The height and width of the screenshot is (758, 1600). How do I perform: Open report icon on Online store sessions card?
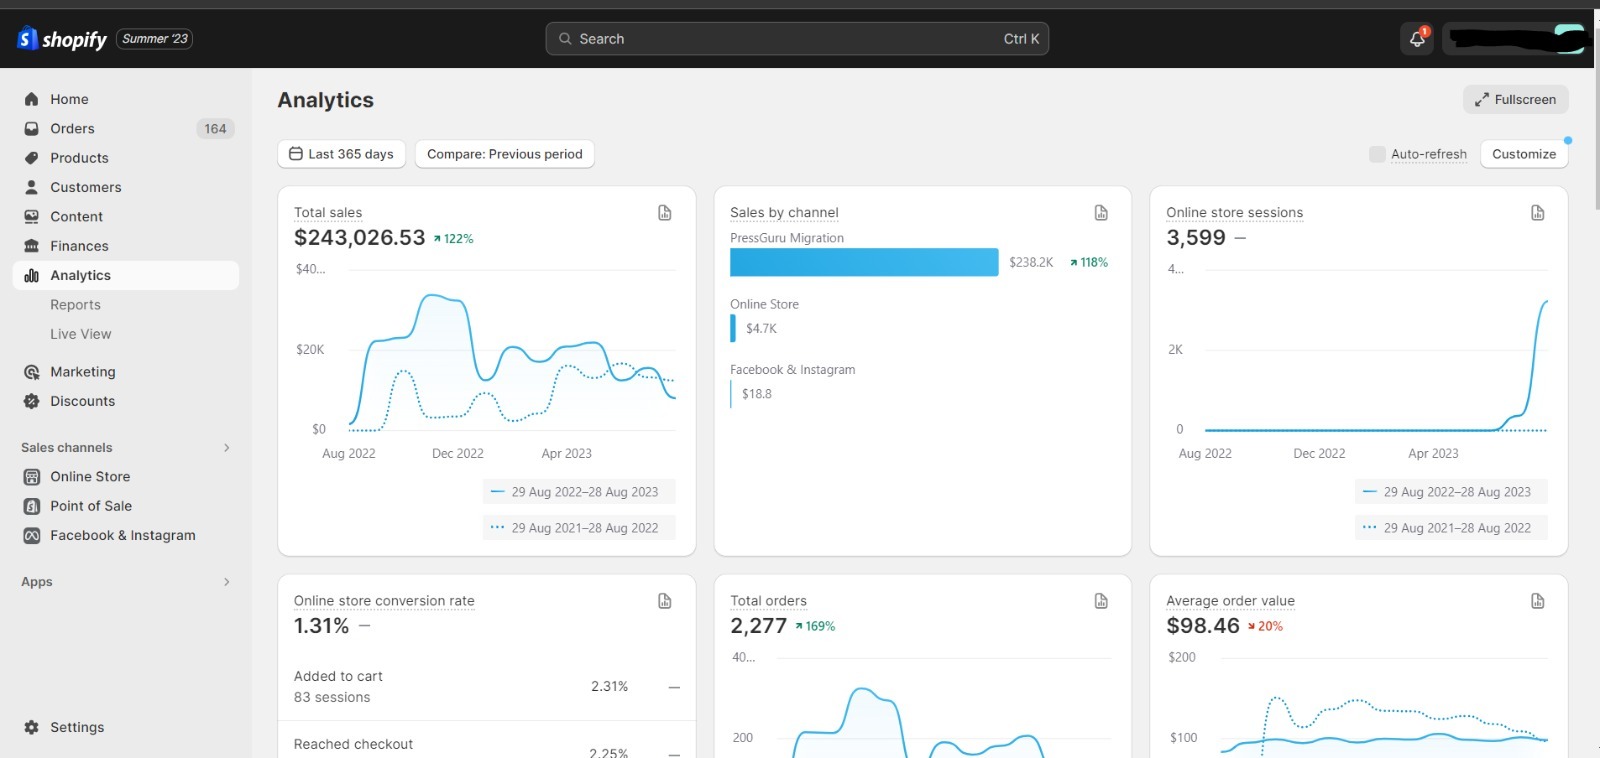point(1538,213)
